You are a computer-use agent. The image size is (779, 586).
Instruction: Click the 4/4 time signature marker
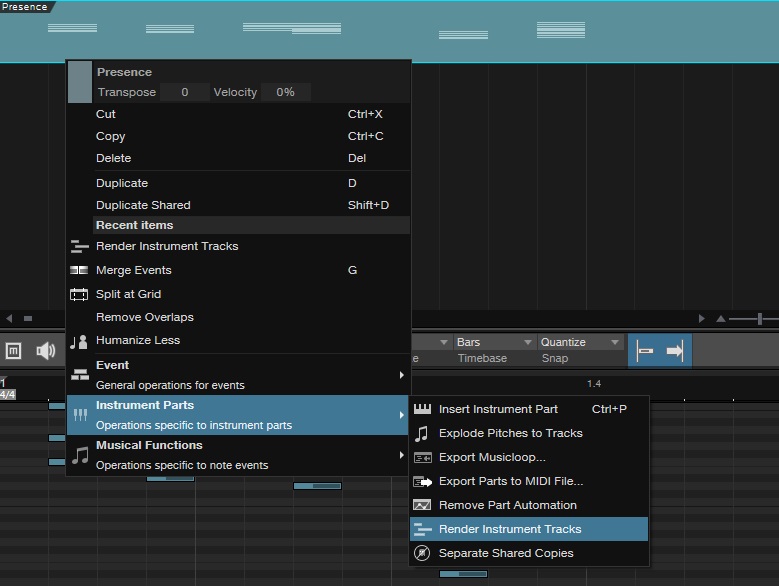8,395
